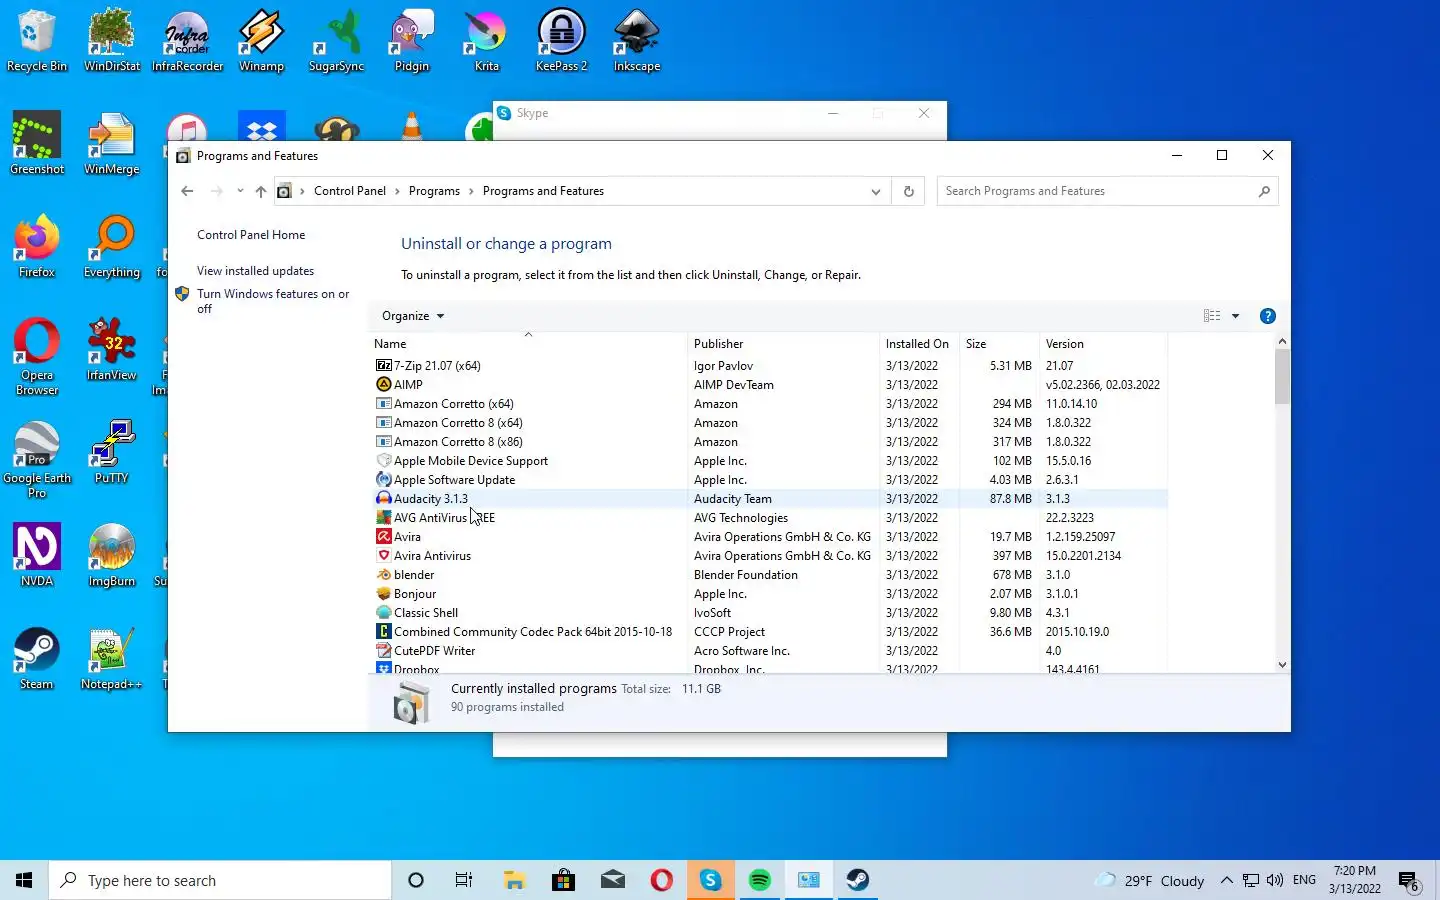Open the SugarSync desktop shortcut
1440x900 pixels.
(336, 41)
